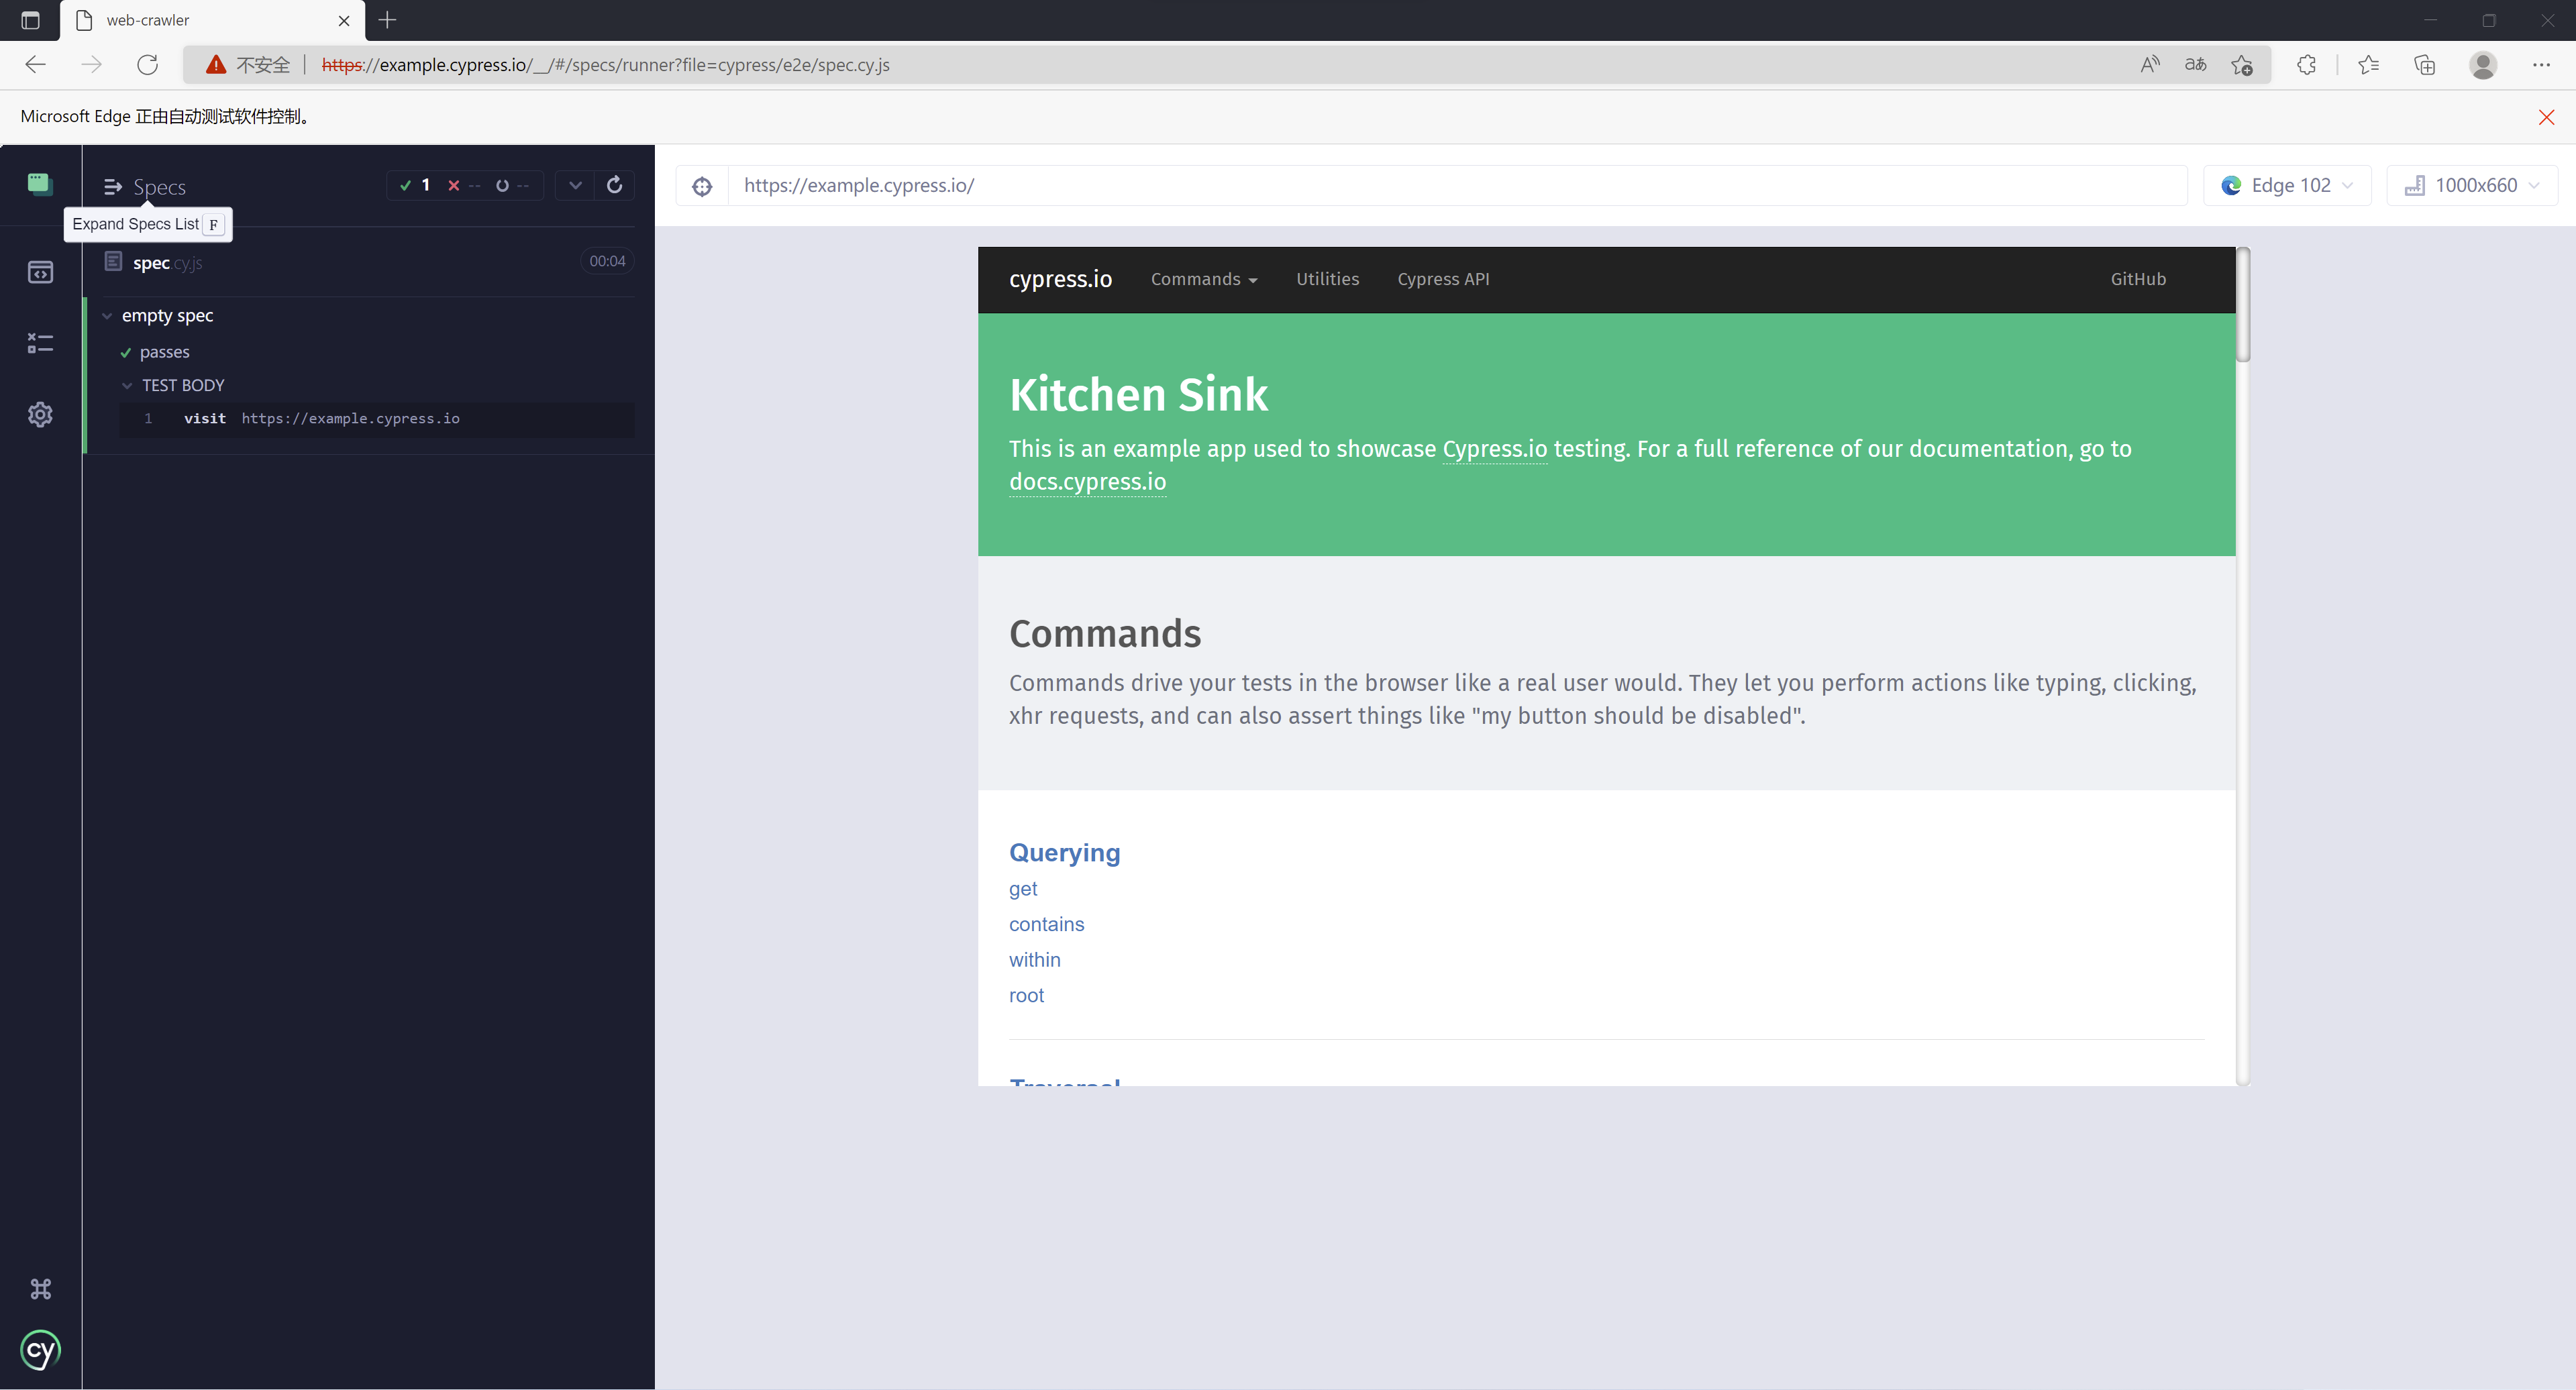
Task: Open the selector playground crosshair icon
Action: [702, 186]
